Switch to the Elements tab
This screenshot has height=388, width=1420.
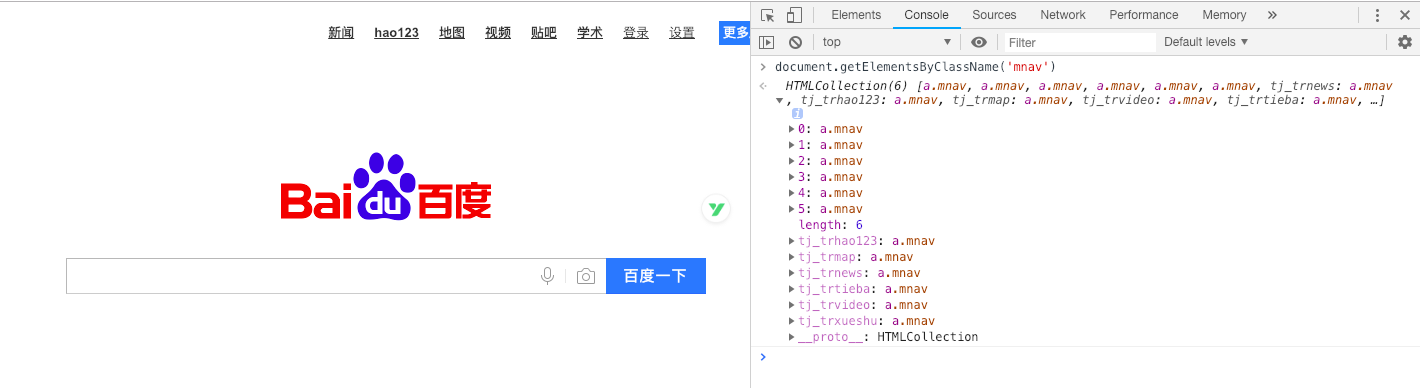[x=856, y=15]
